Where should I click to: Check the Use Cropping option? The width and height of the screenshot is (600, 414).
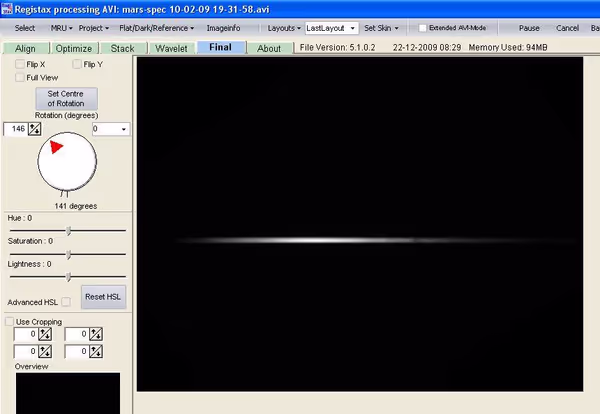pyautogui.click(x=9, y=322)
